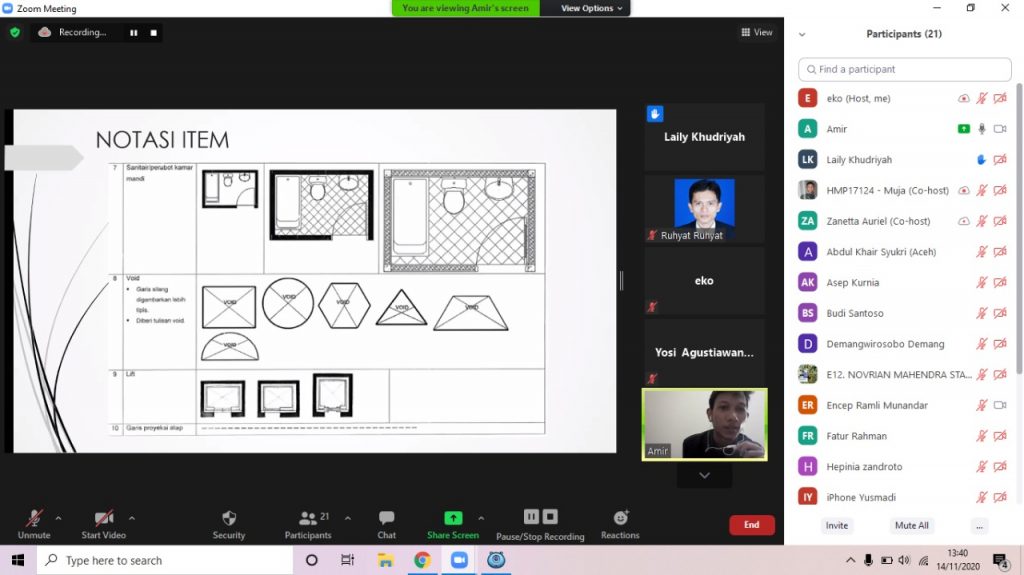1024x575 pixels.
Task: Show more video thumbnails down arrow
Action: 704,475
